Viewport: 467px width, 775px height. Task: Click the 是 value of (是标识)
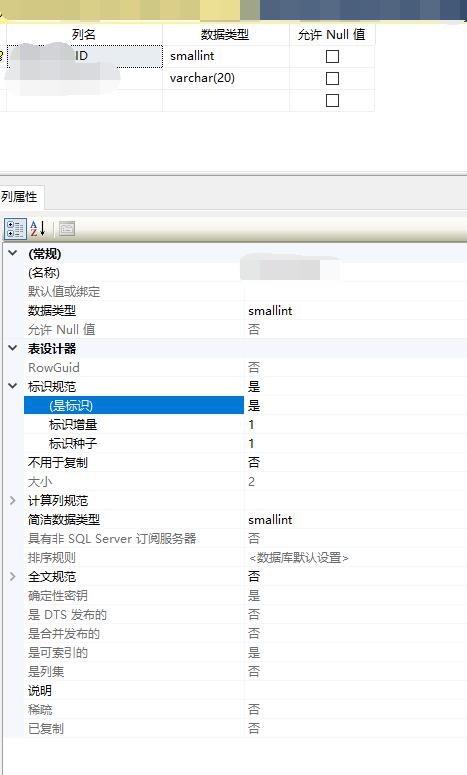point(254,405)
